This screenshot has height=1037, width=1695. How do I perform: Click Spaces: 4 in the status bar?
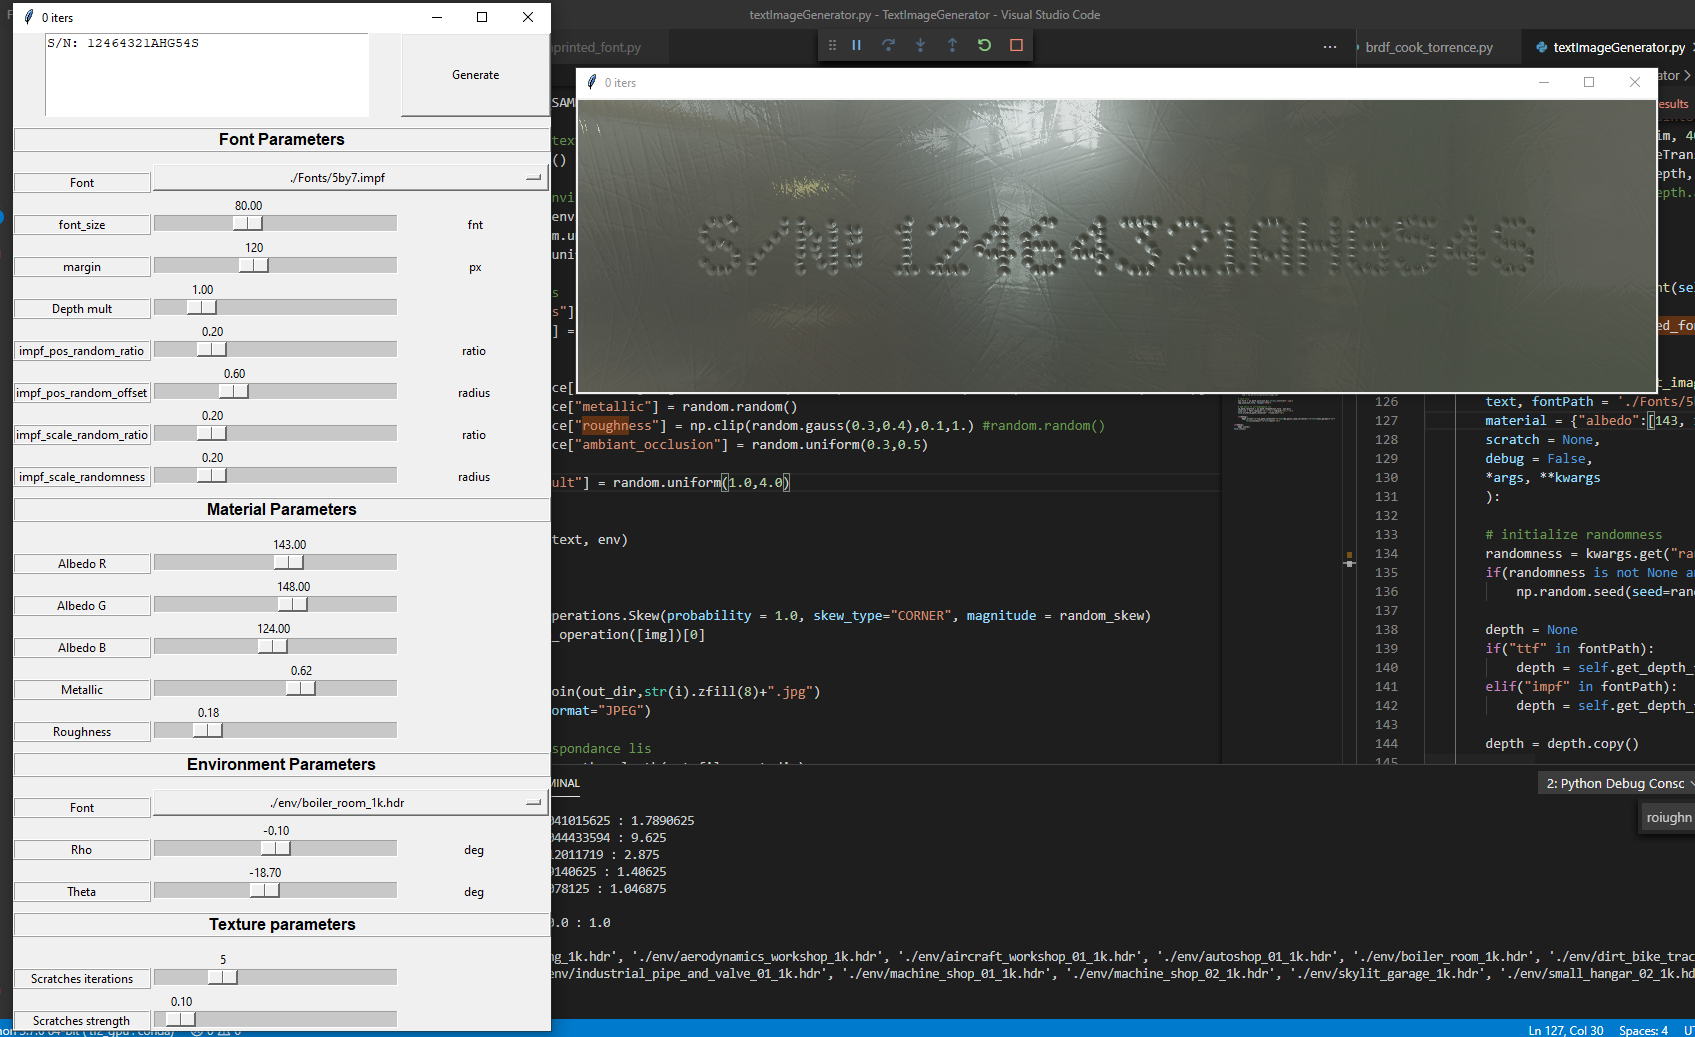pyautogui.click(x=1643, y=1030)
